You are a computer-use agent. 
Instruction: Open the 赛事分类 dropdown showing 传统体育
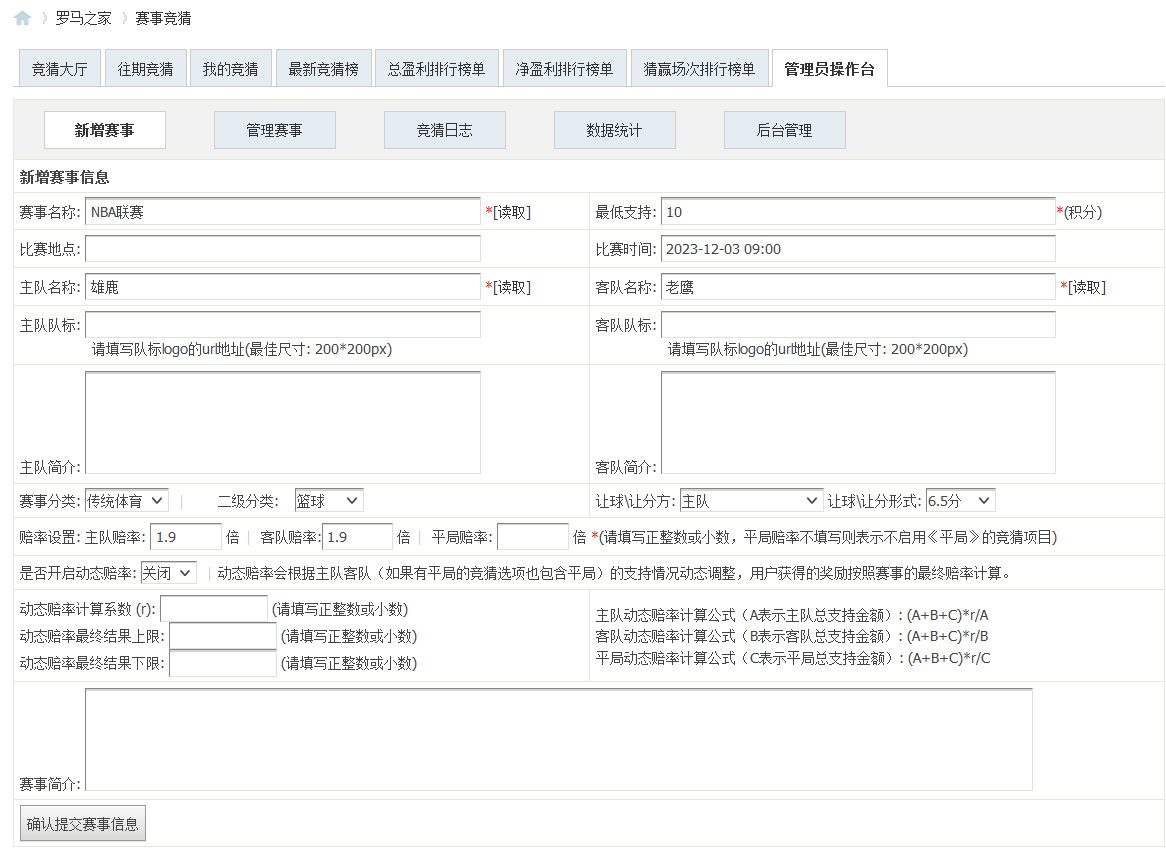click(127, 499)
